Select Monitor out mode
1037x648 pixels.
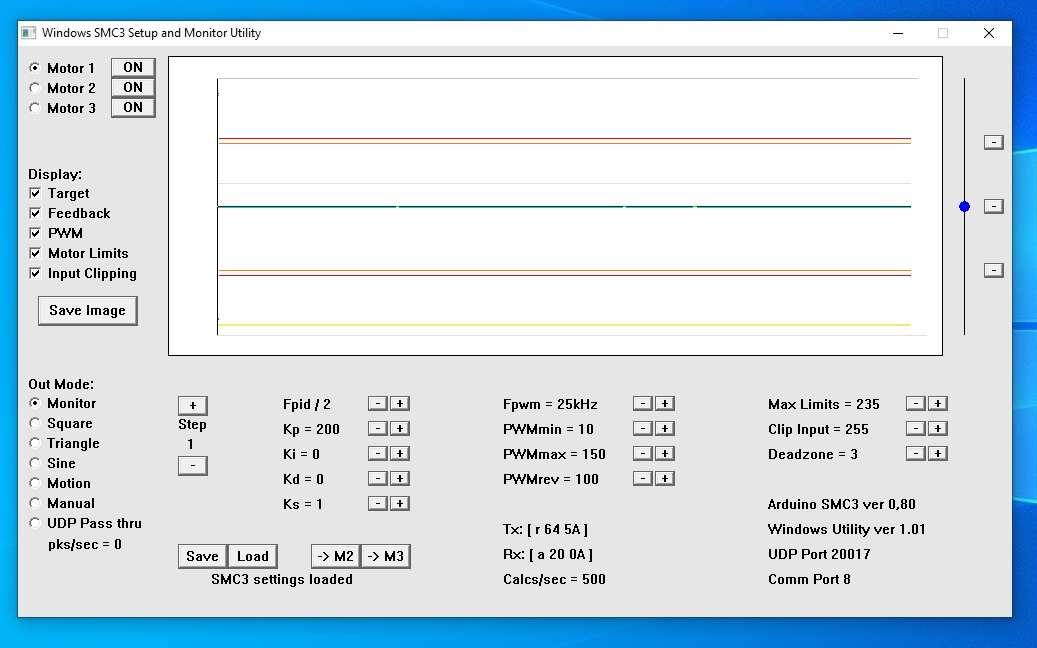click(34, 403)
